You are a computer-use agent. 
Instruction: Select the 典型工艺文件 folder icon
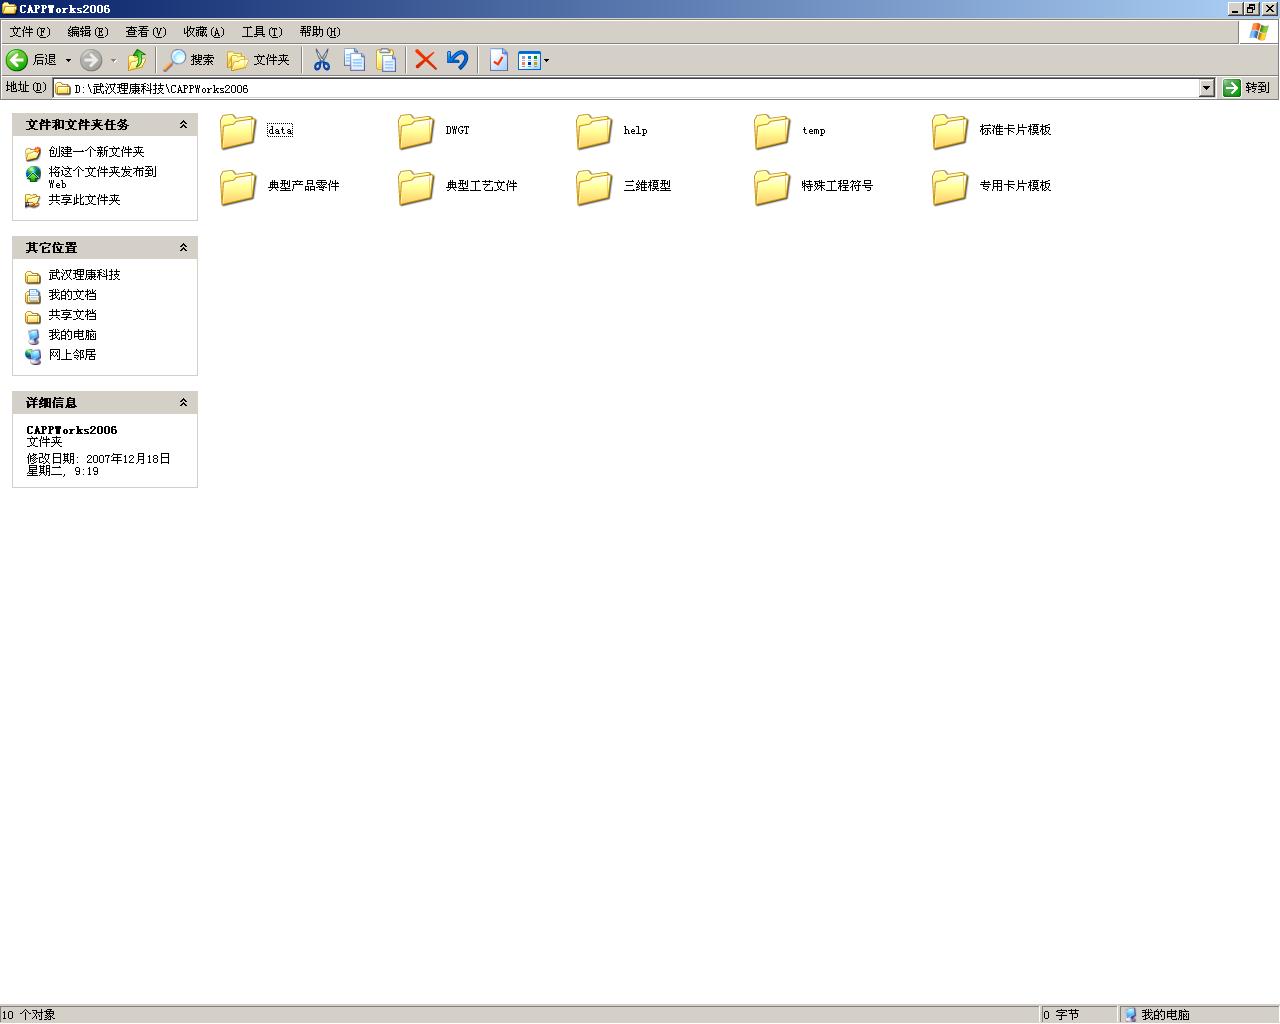click(x=416, y=186)
